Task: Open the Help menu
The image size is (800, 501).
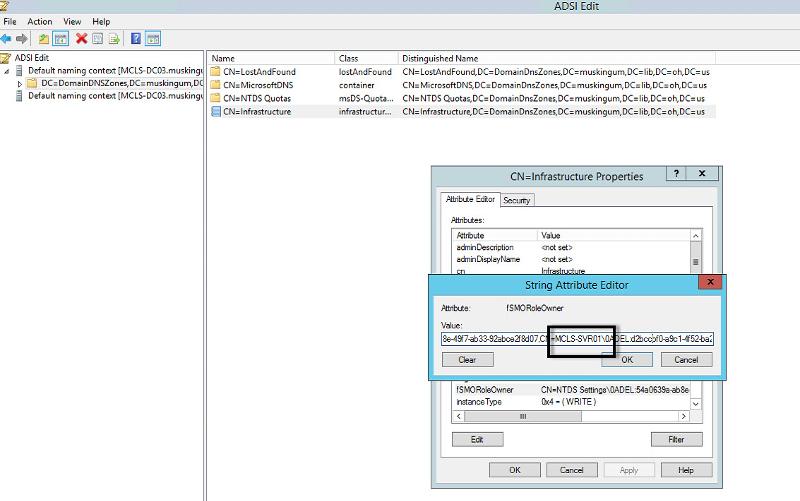Action: click(101, 21)
